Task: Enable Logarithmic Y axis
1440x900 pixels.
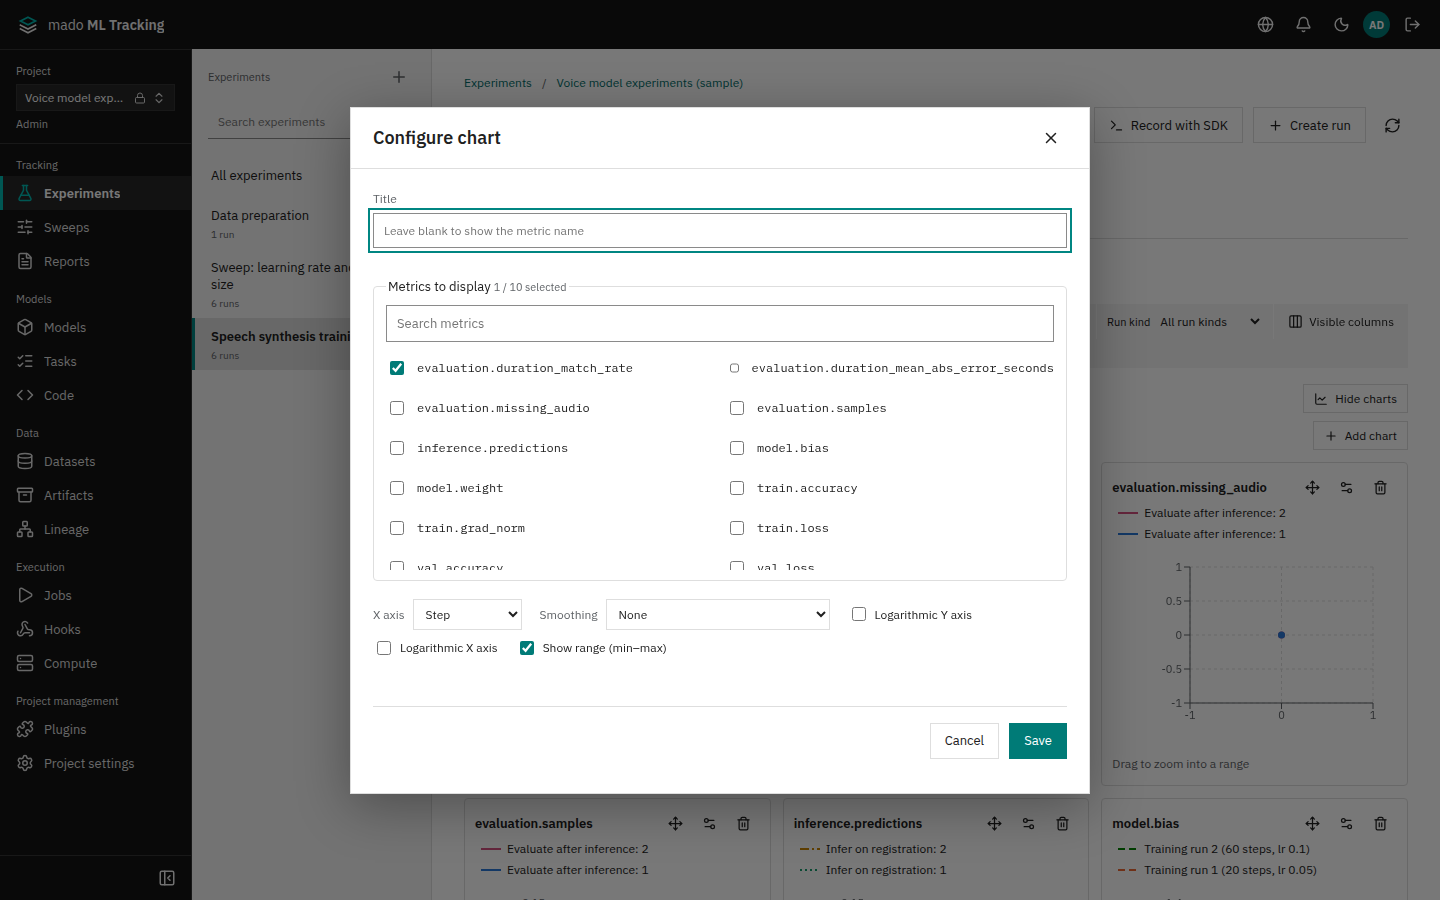Action: pyautogui.click(x=859, y=614)
